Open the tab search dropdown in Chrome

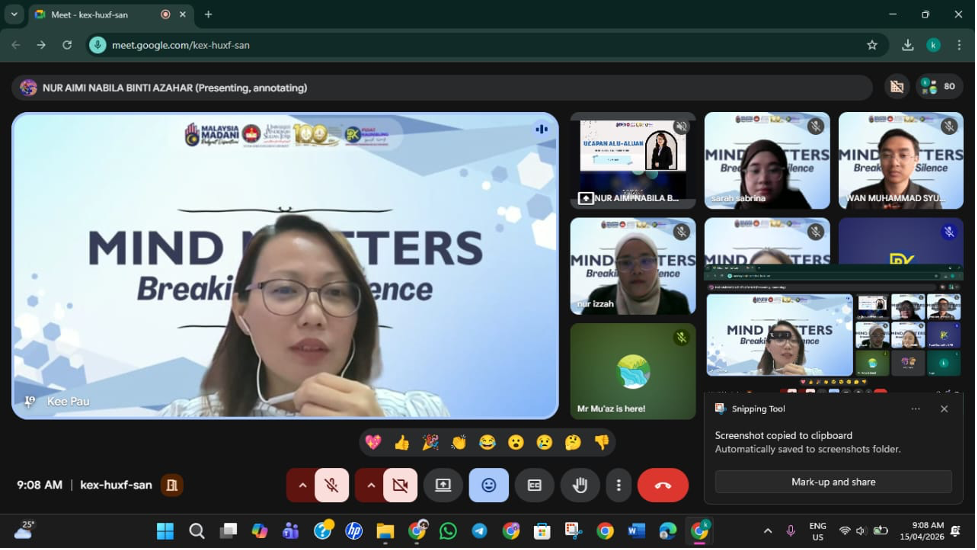click(x=14, y=15)
